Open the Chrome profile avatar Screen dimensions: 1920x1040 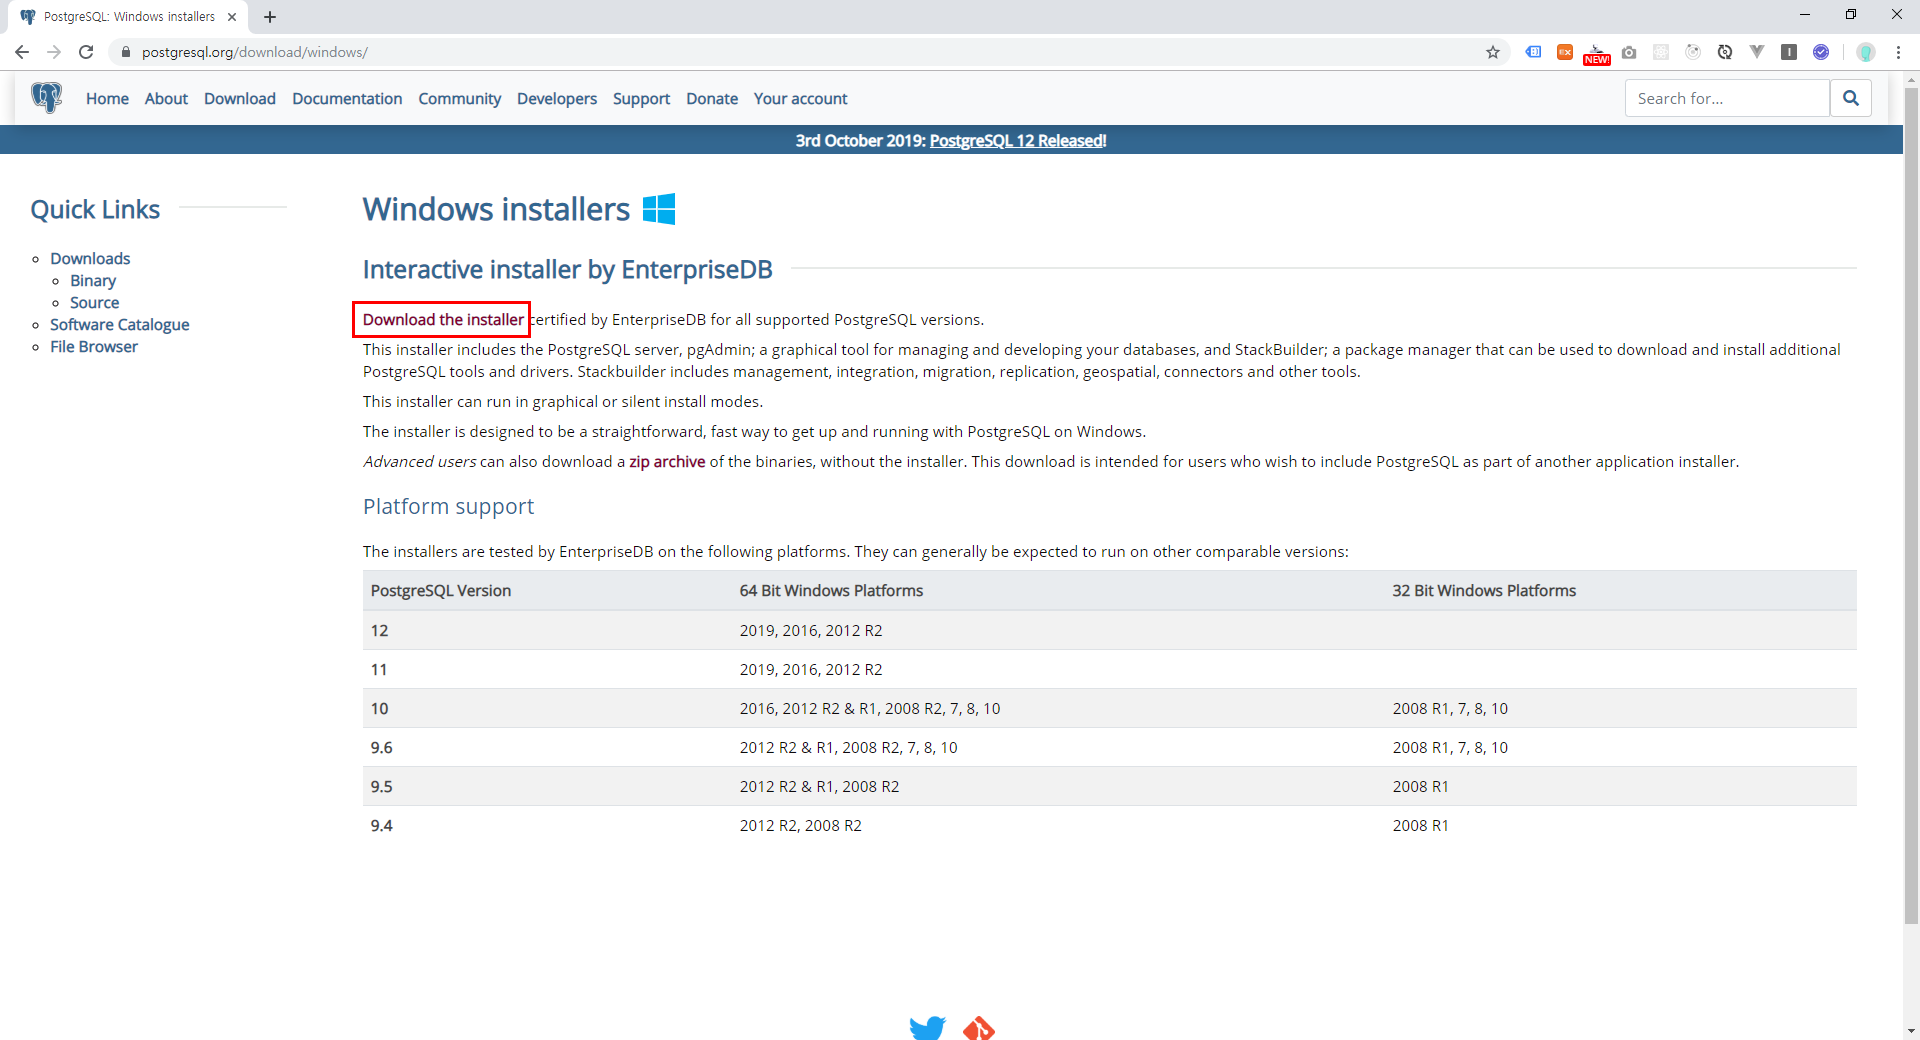[x=1866, y=52]
